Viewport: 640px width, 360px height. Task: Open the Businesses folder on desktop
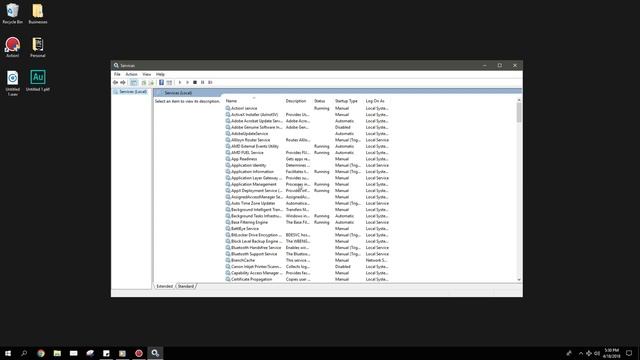click(x=38, y=13)
